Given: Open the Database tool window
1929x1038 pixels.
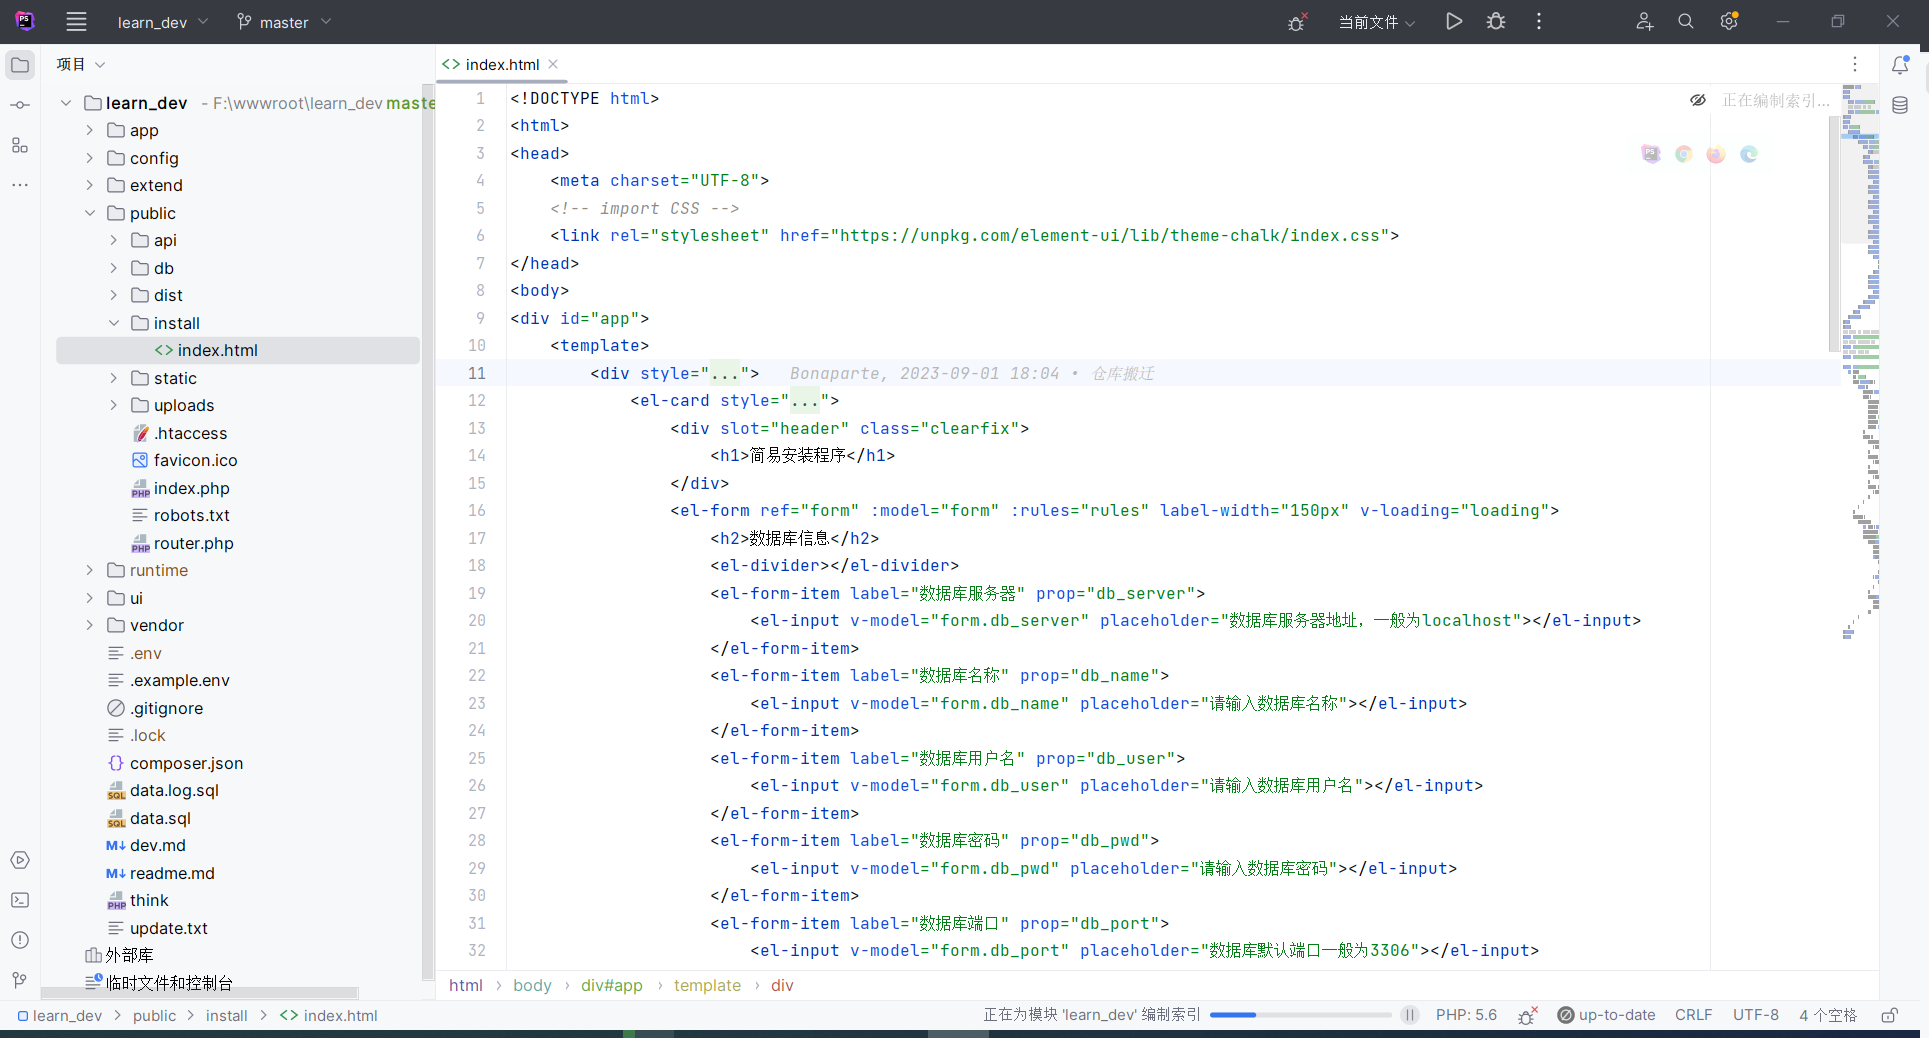Looking at the screenshot, I should point(1900,105).
